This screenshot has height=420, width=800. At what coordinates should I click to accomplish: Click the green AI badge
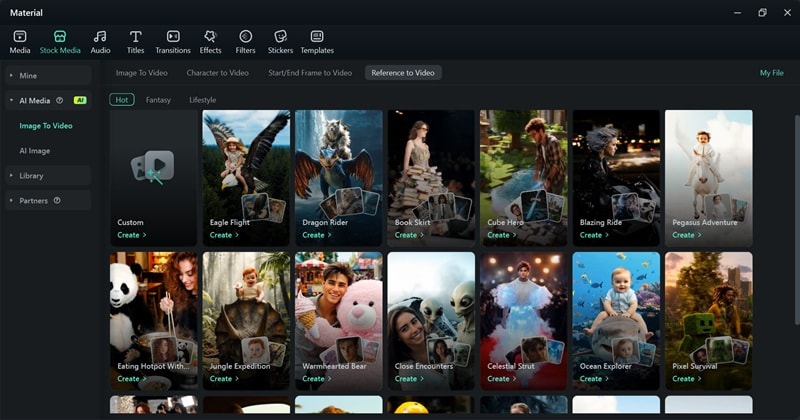[80, 101]
